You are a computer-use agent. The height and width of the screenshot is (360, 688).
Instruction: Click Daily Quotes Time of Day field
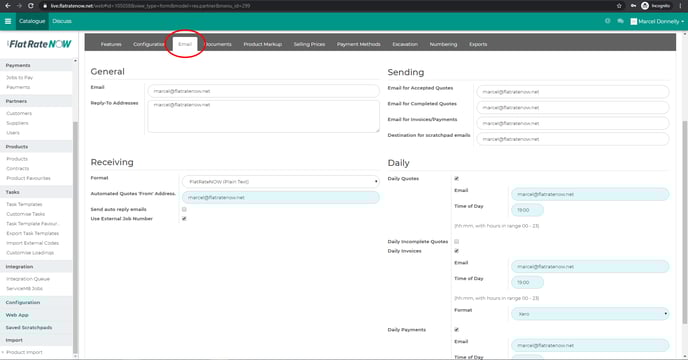click(x=527, y=210)
